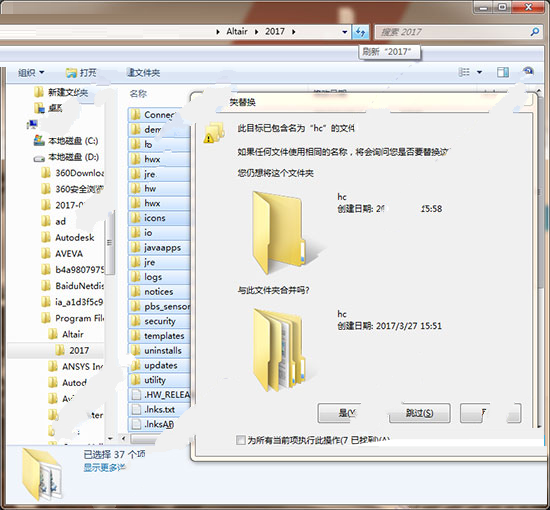
Task: Click the .HW_RELEA file icon
Action: 136,395
